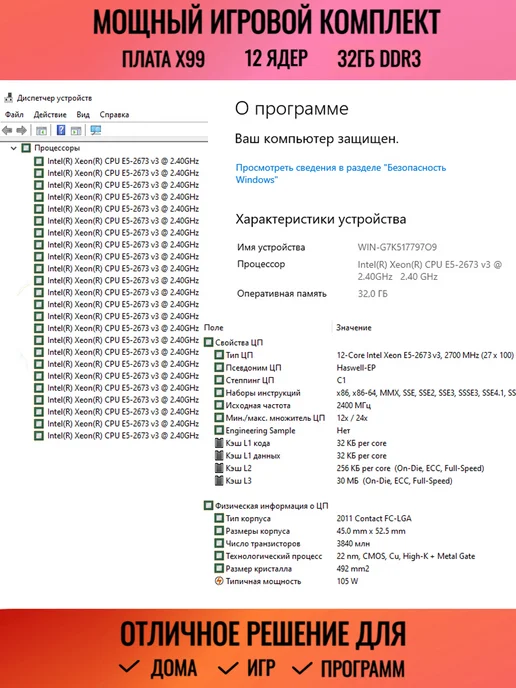Image resolution: width=516 pixels, height=688 pixels.
Task: Select the 22 nm, CMOS process value
Action: (405, 556)
